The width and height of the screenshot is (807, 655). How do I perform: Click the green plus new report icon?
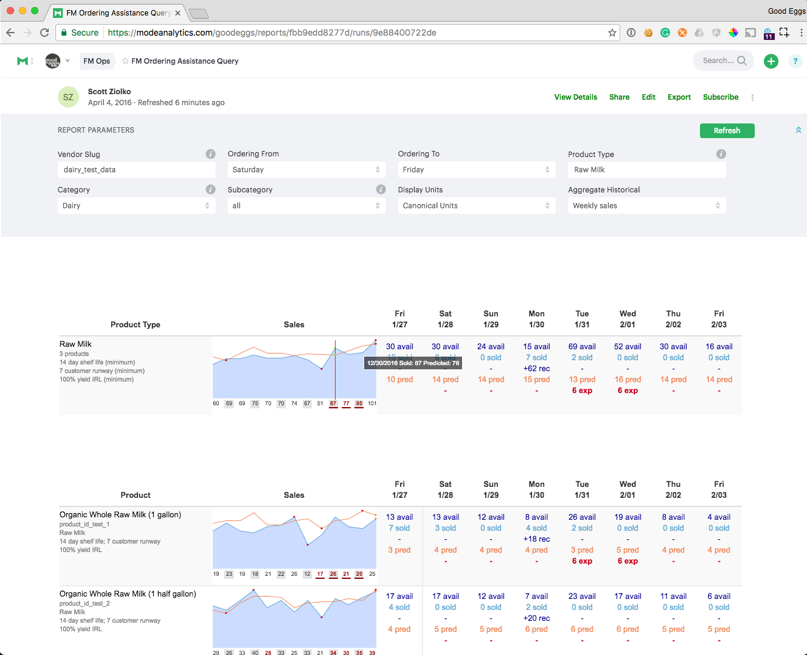pos(771,61)
